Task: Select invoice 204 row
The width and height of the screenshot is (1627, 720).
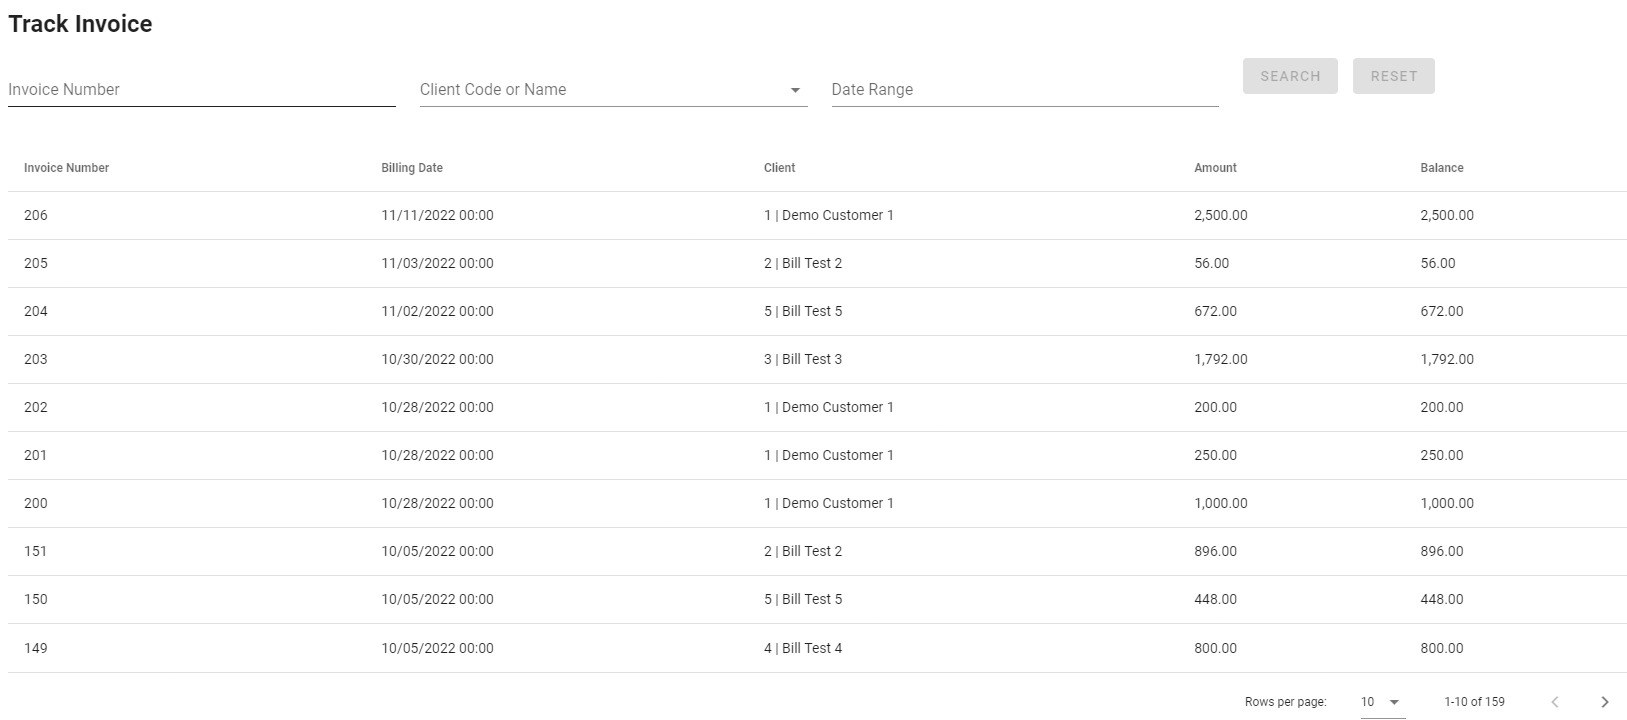Action: tap(36, 311)
